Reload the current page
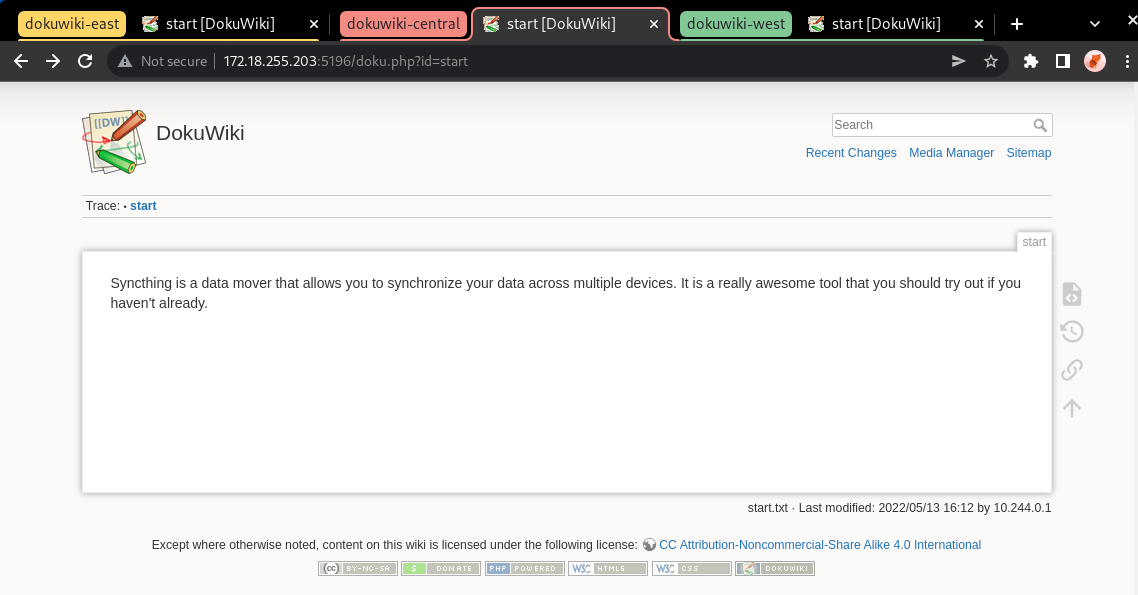 coord(85,61)
